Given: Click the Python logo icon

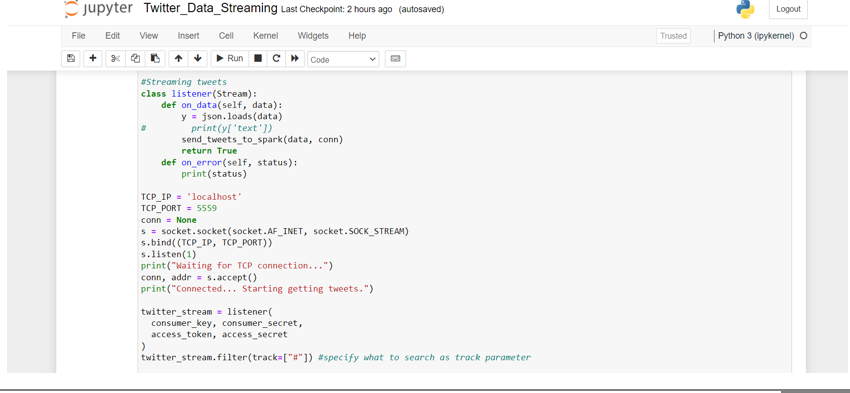Looking at the screenshot, I should click(x=745, y=9).
